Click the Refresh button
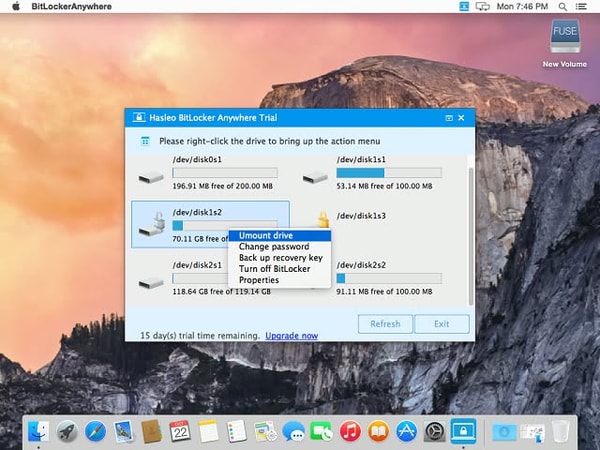 tap(385, 324)
